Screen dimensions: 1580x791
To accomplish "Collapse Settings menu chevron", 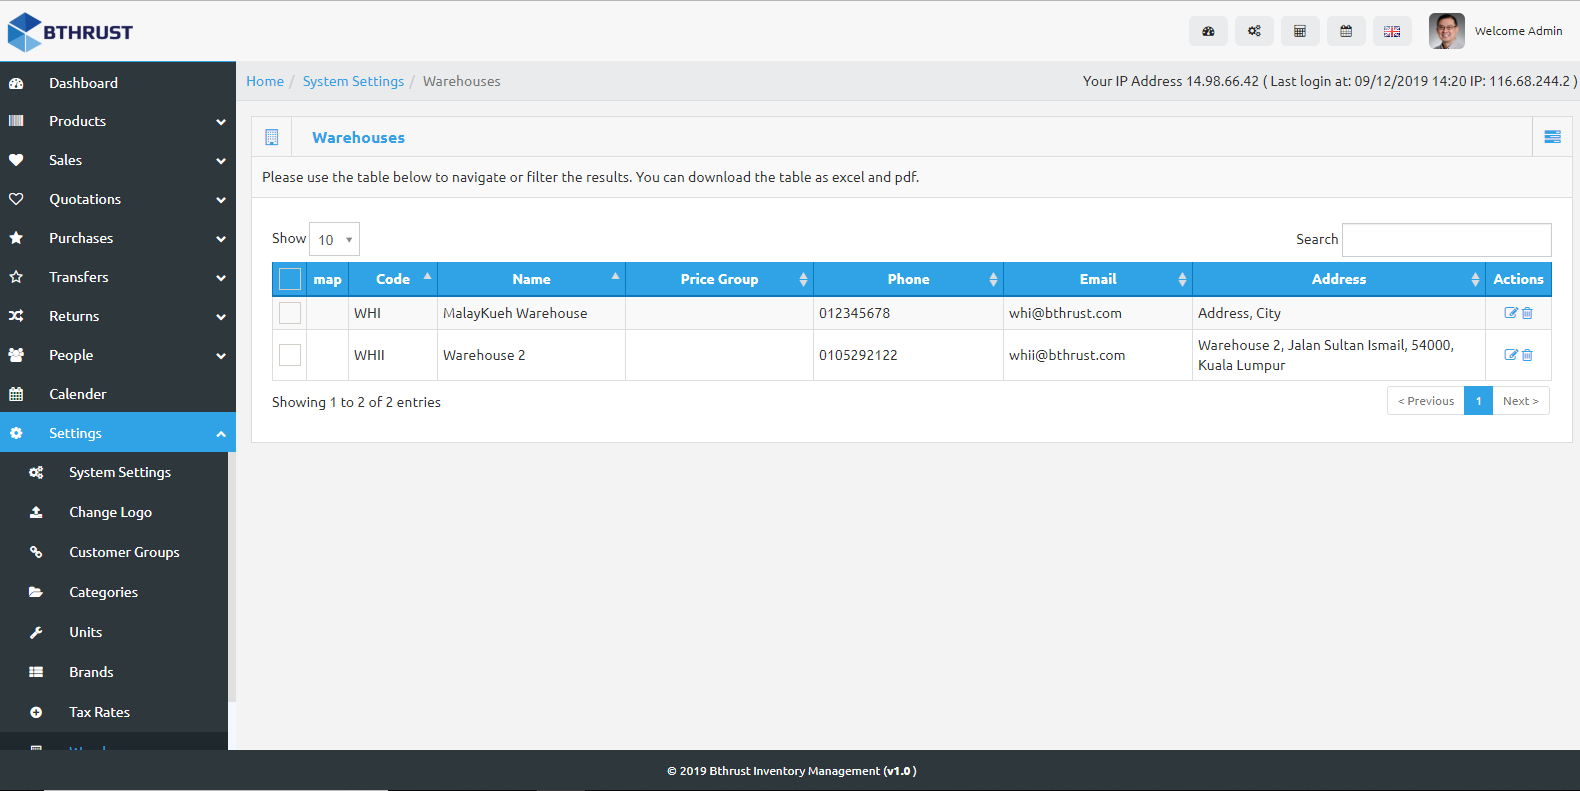I will [x=221, y=434].
